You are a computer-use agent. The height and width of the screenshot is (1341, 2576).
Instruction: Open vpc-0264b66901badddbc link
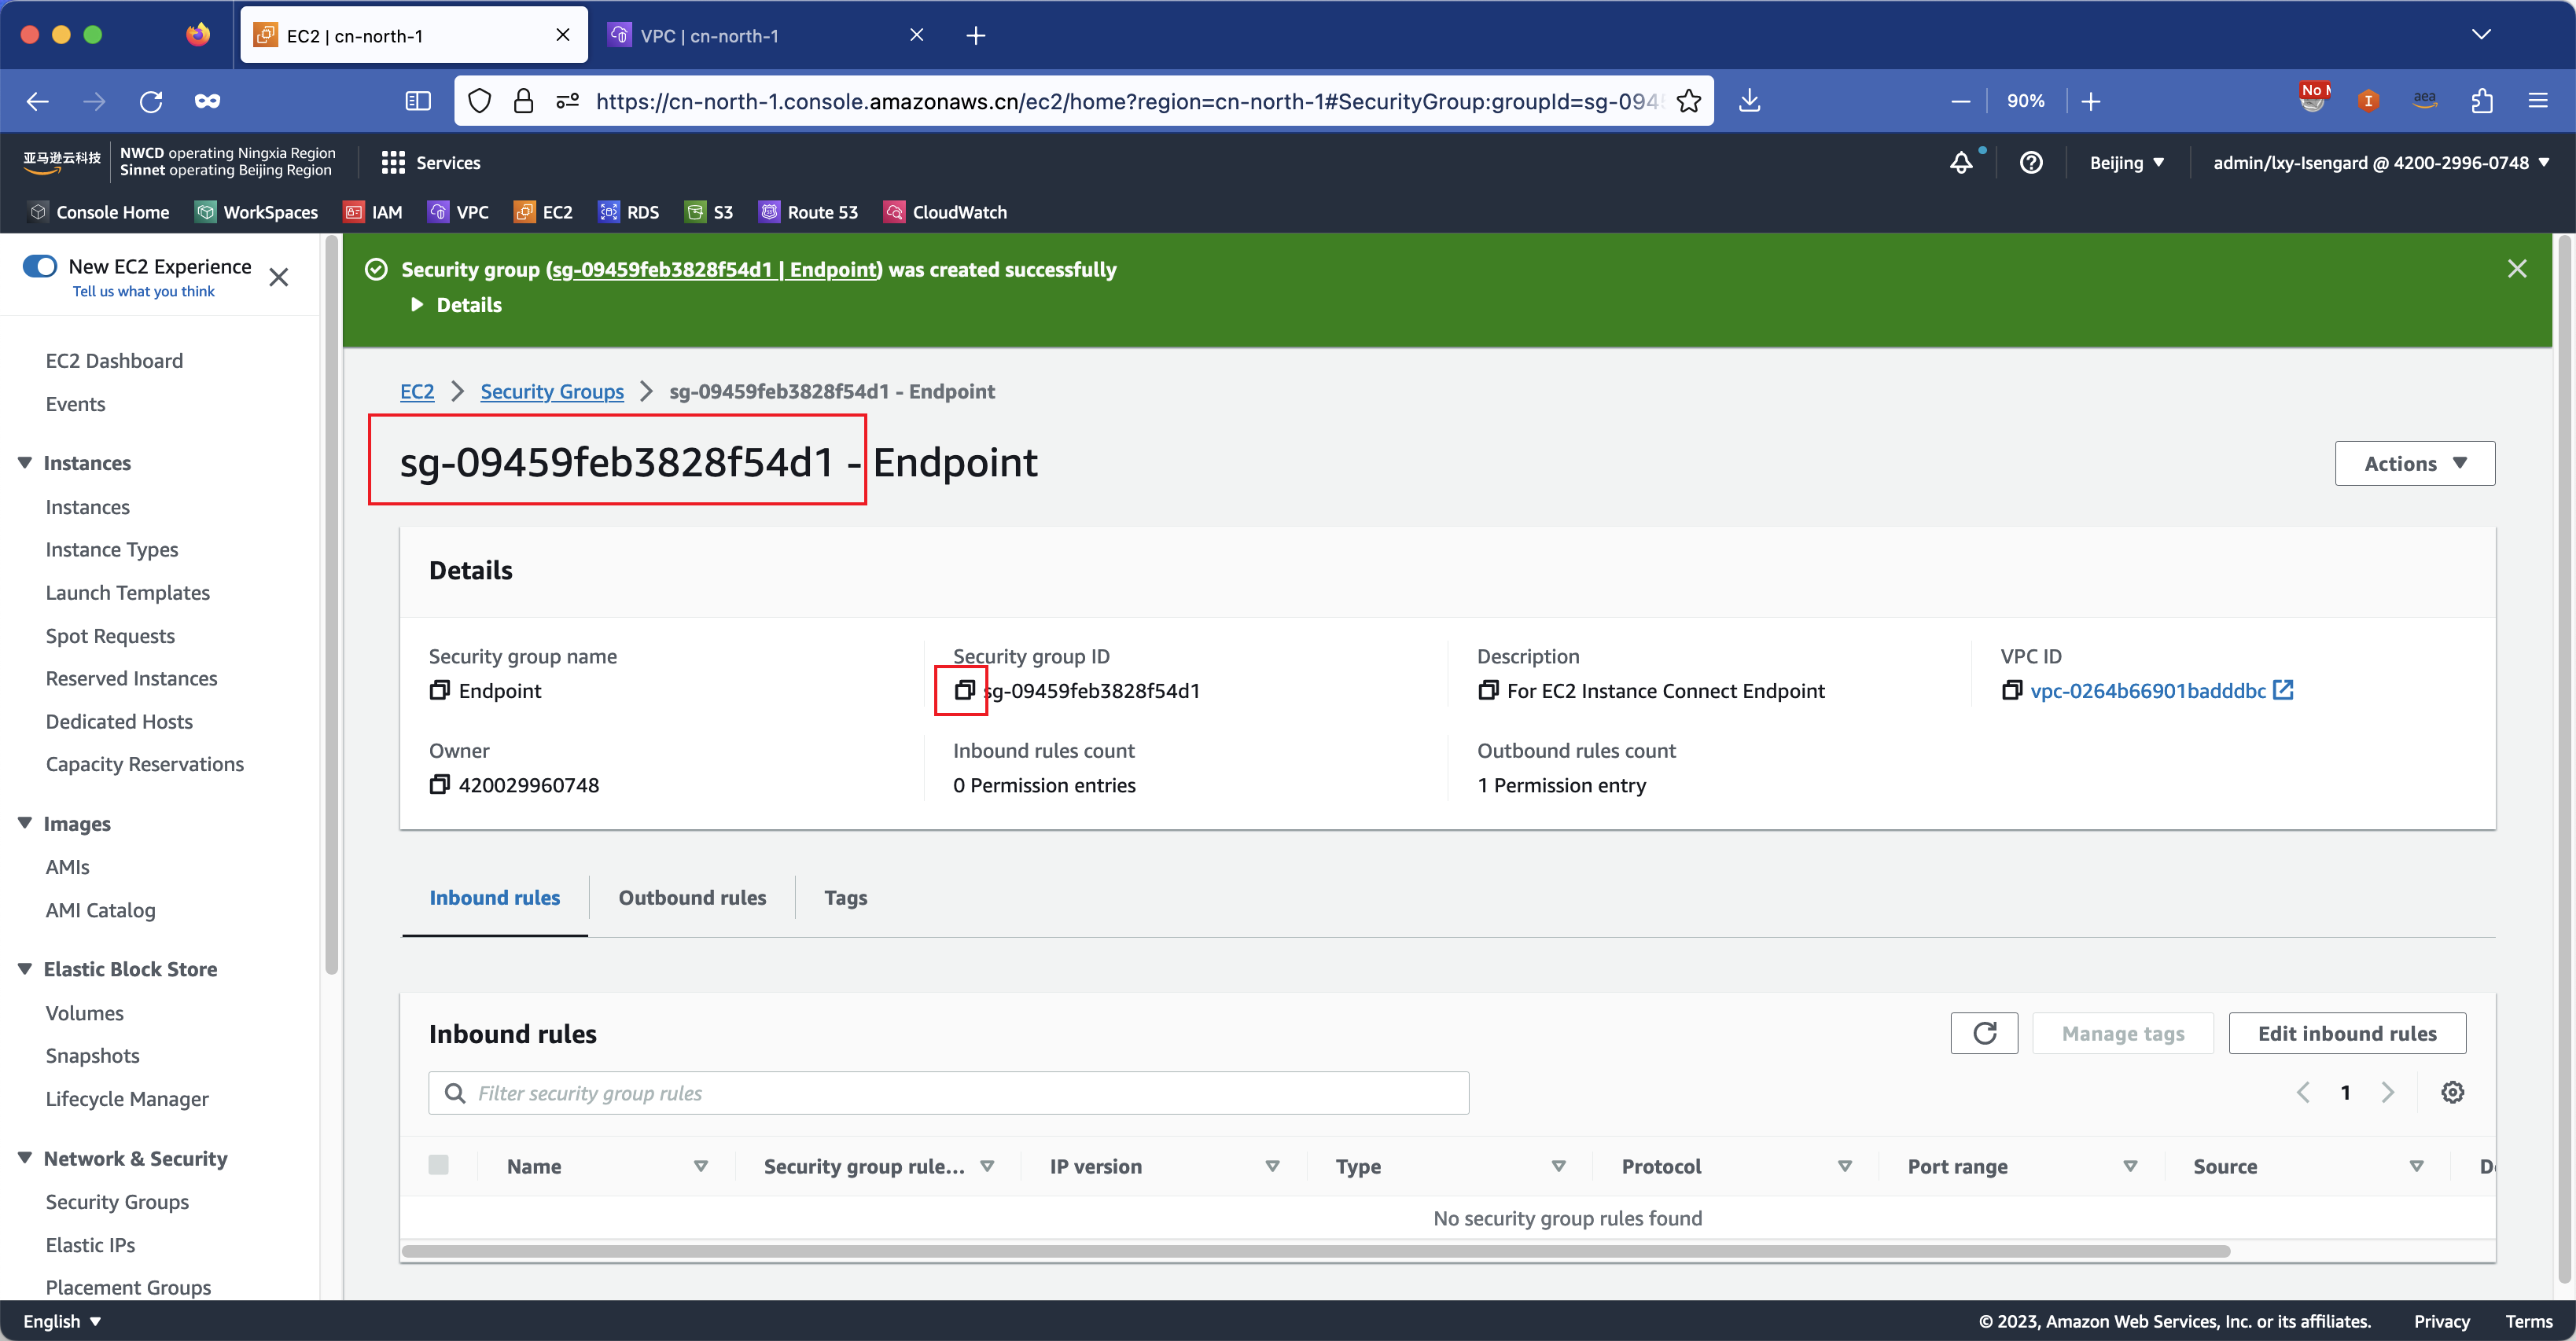coord(2147,690)
